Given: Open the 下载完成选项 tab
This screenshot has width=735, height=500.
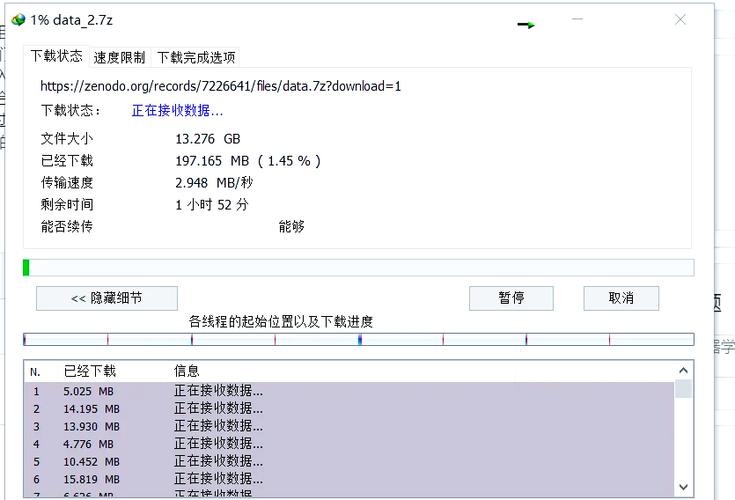Looking at the screenshot, I should pos(196,58).
